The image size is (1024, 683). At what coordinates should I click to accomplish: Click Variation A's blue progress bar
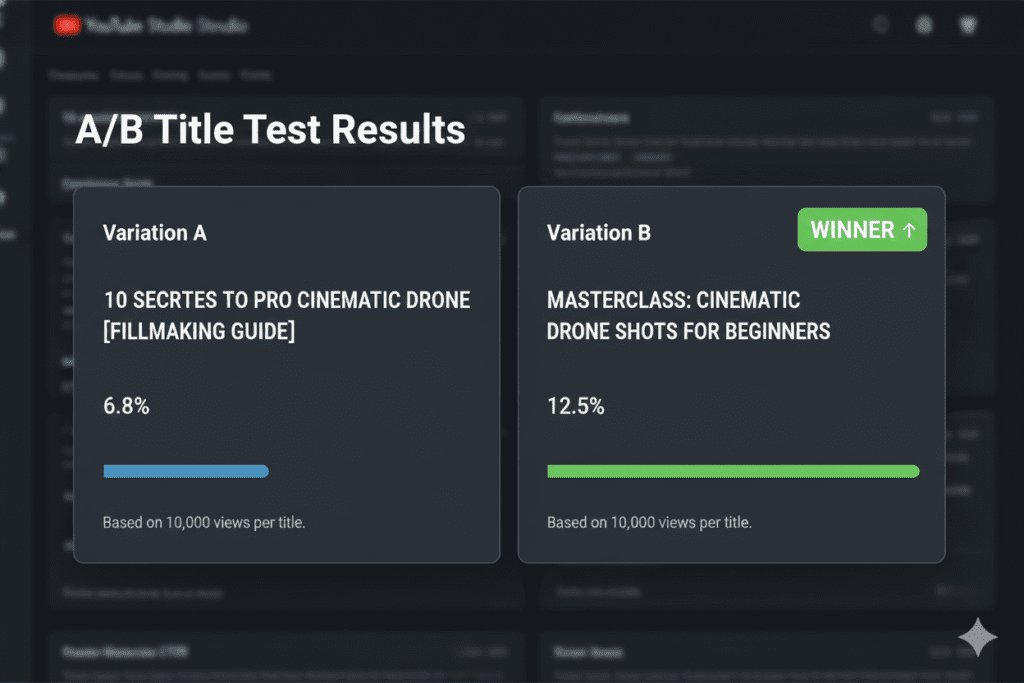pyautogui.click(x=185, y=471)
